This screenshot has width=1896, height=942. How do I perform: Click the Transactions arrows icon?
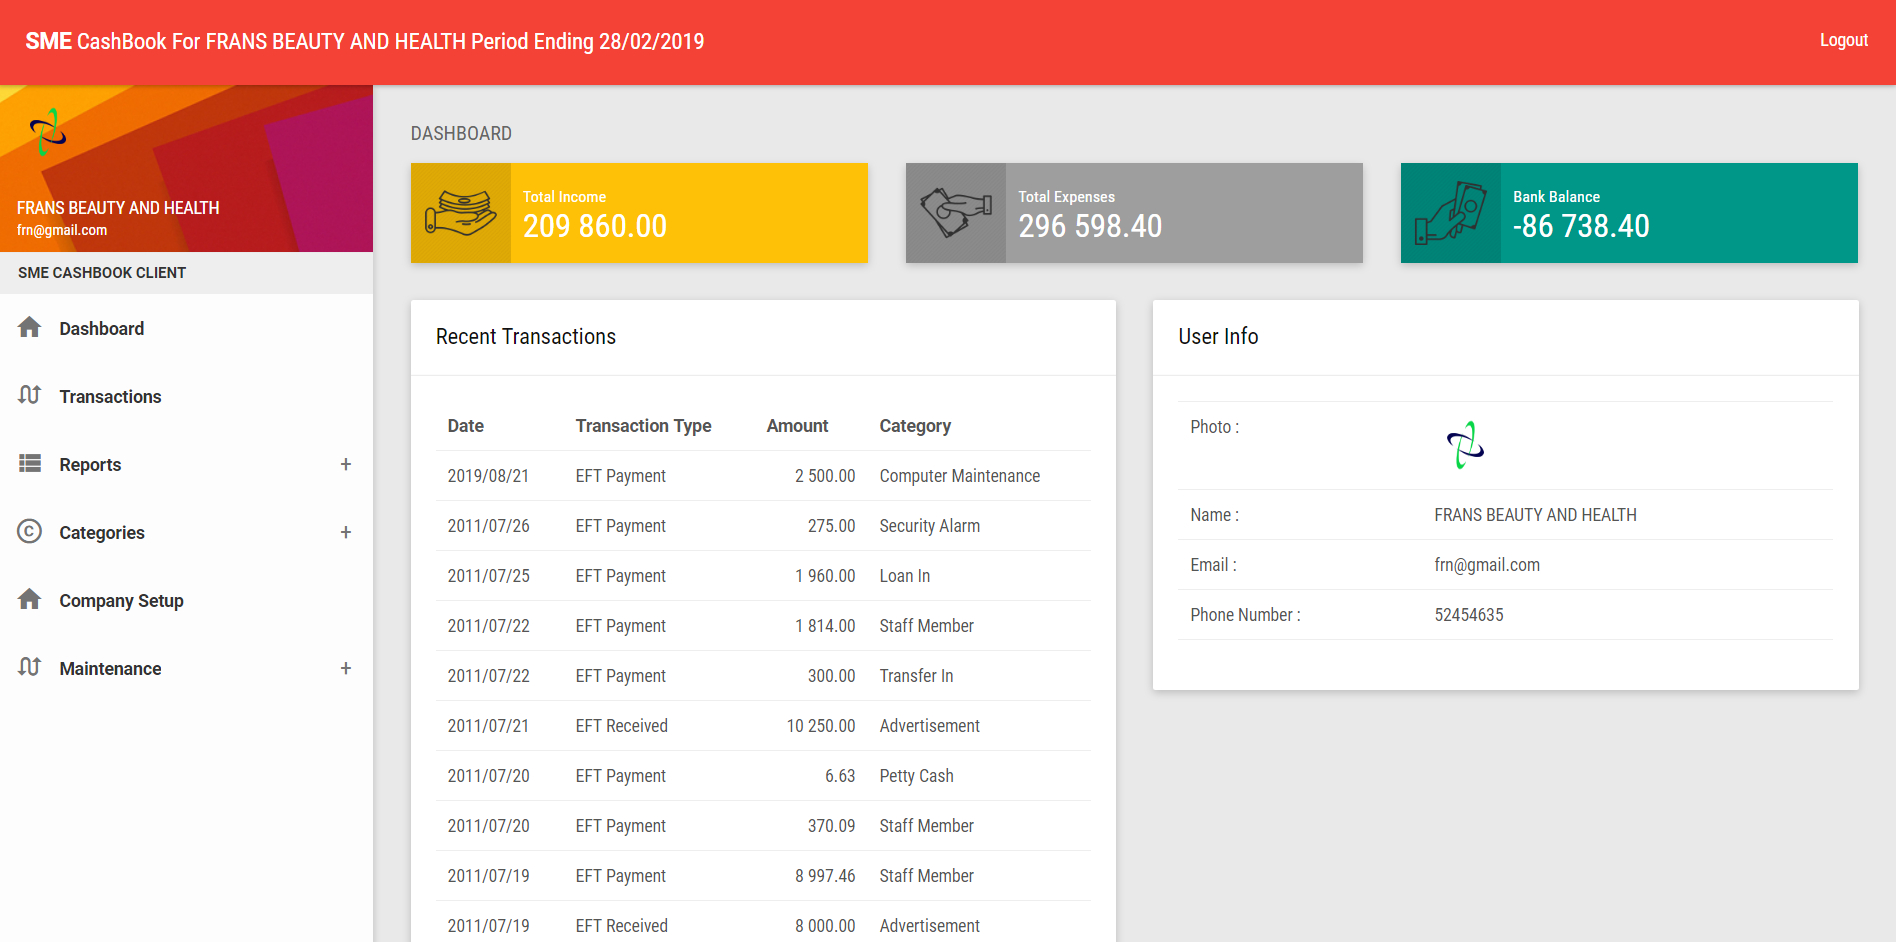[x=30, y=395]
